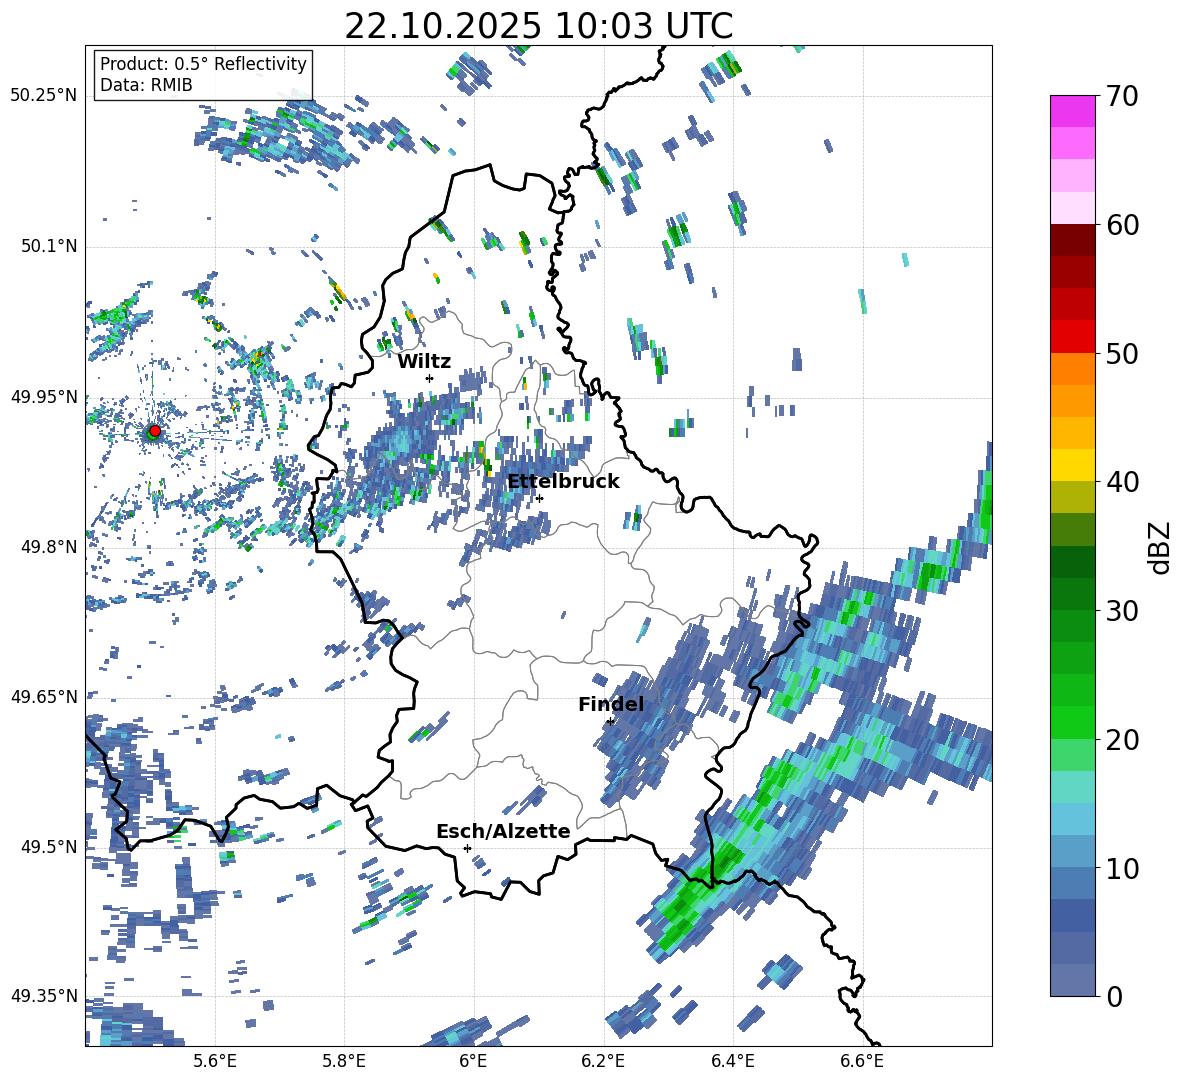Click the magenta top colorbar segment

1072,111
